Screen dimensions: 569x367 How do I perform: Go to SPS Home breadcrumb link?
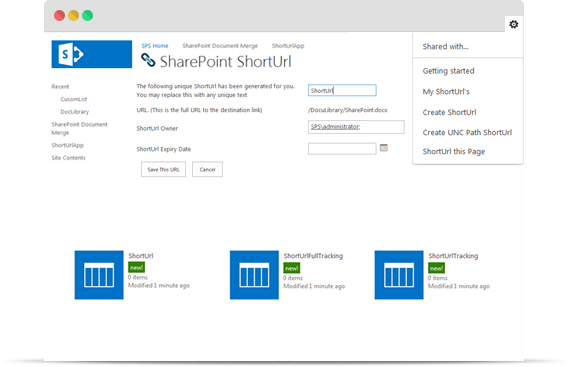click(x=155, y=46)
